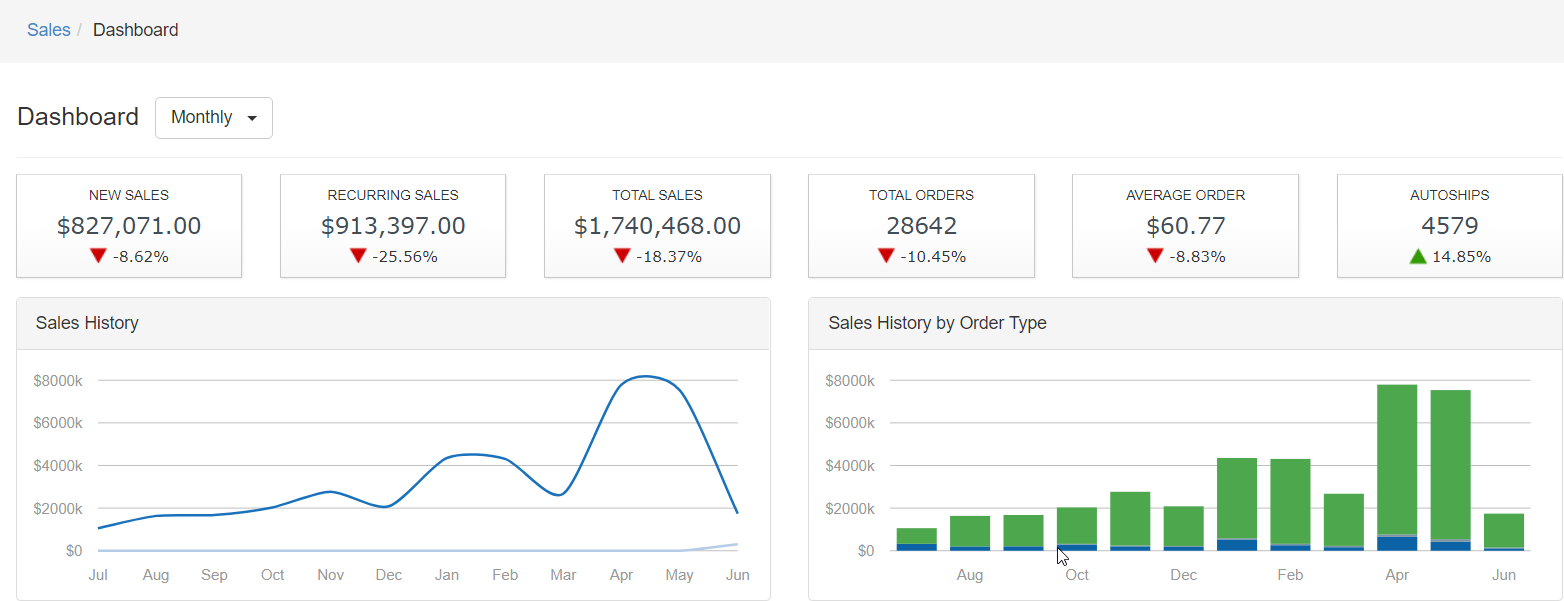Click the tall green April bar
This screenshot has height=601, width=1564.
click(x=1397, y=460)
